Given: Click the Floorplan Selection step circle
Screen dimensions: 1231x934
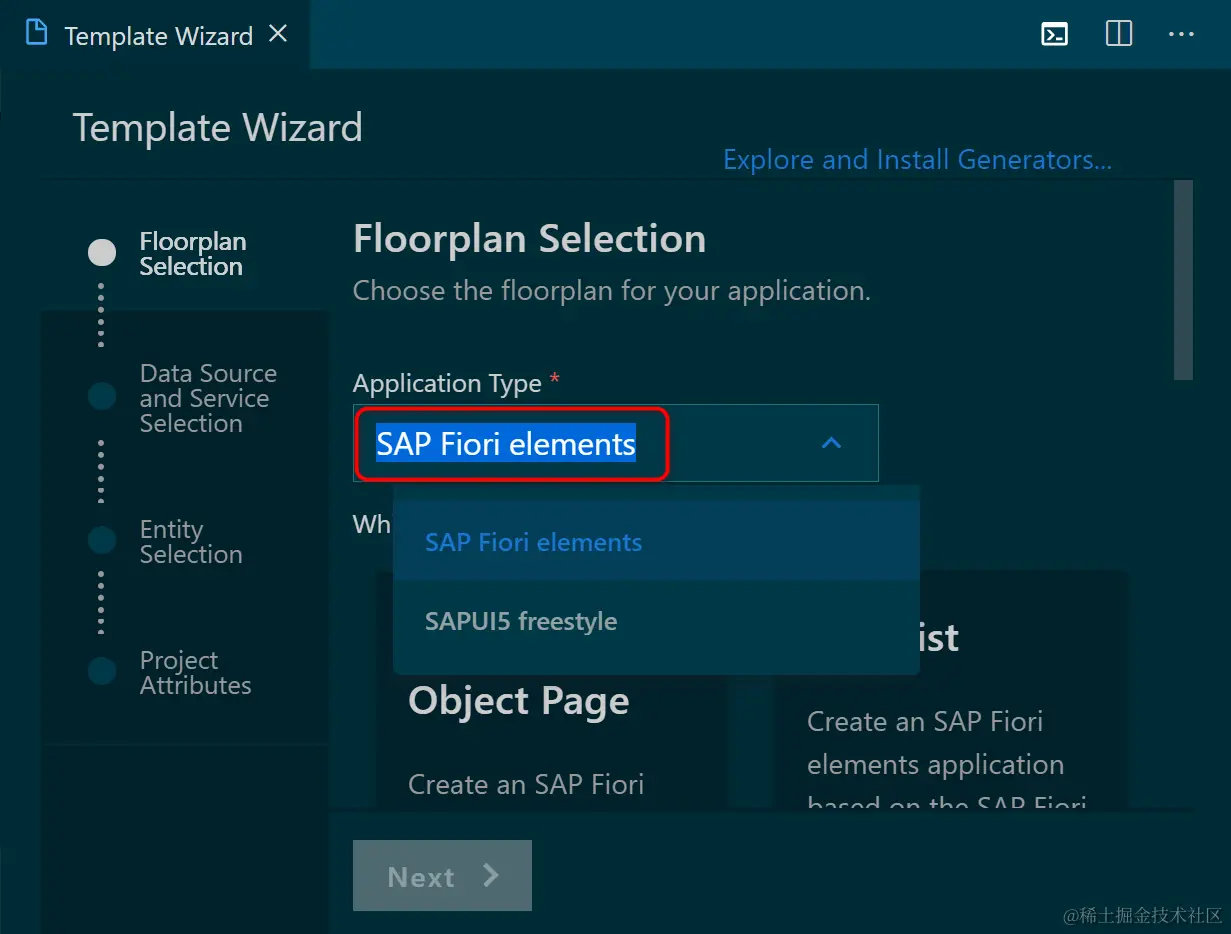Looking at the screenshot, I should (102, 253).
